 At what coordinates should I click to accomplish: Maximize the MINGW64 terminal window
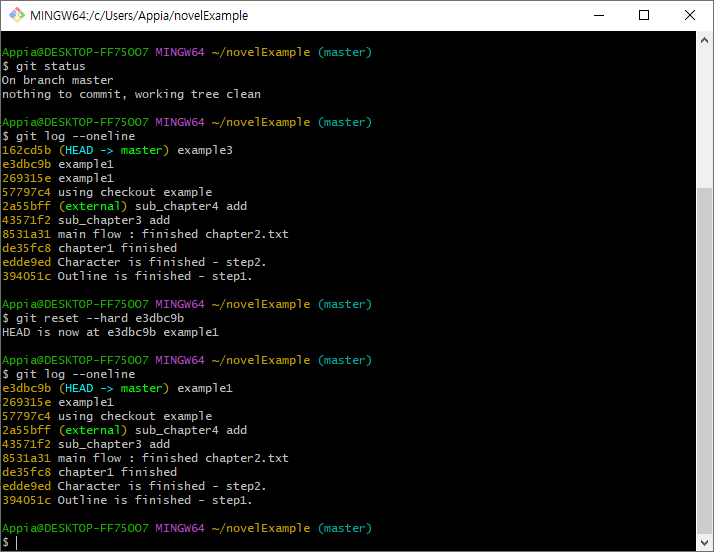tap(644, 15)
